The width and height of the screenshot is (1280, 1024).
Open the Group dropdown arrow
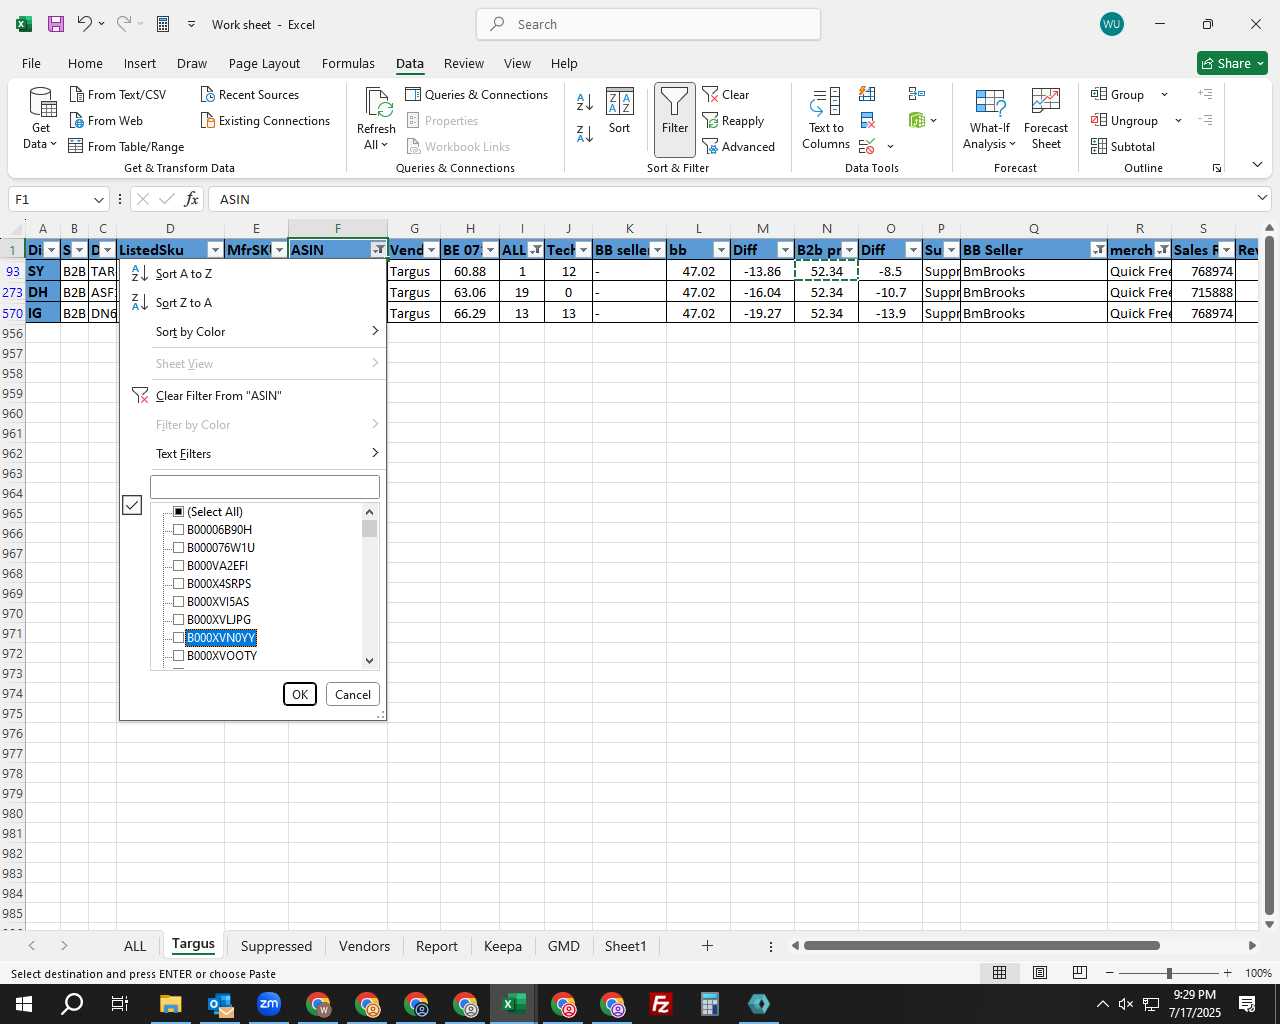pyautogui.click(x=1164, y=94)
